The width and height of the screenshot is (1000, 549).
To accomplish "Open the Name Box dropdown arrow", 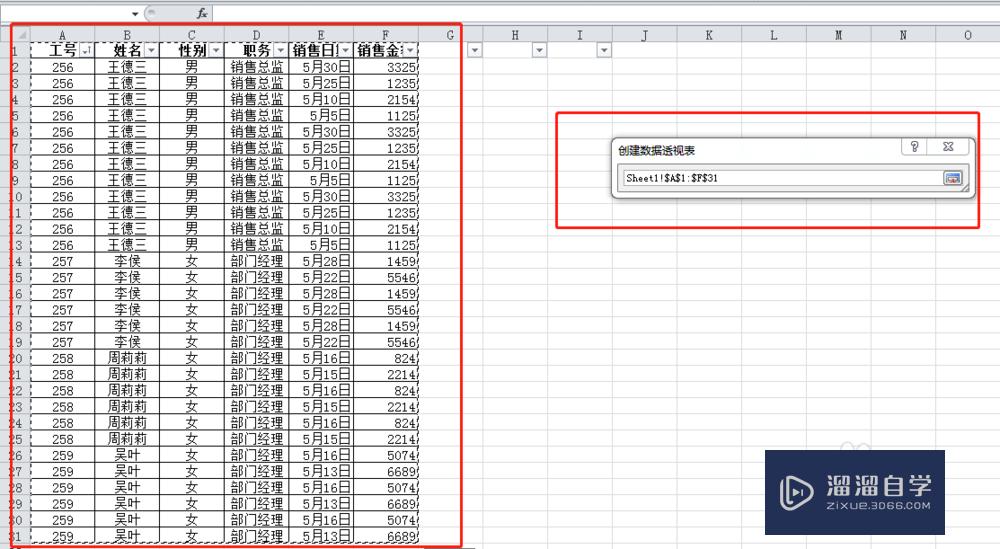I will click(135, 13).
